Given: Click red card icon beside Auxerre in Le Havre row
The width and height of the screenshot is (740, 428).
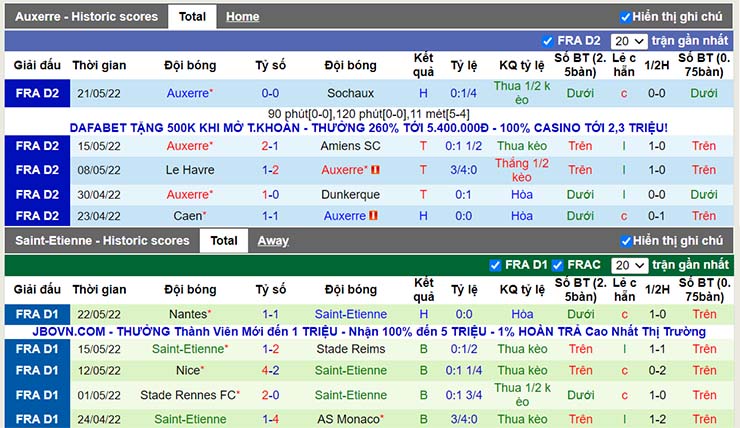Looking at the screenshot, I should tap(376, 169).
